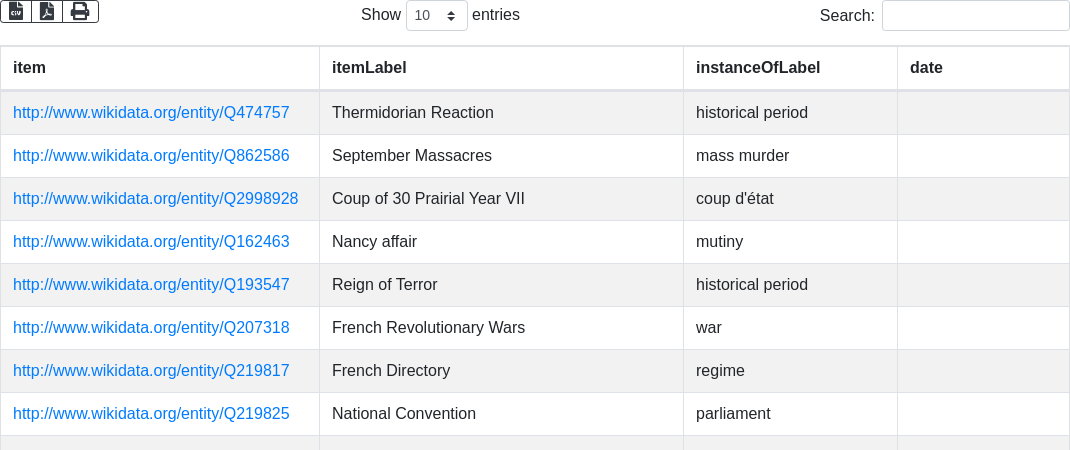Focus the Search input field
Screen dimensions: 1070x450
pos(975,15)
